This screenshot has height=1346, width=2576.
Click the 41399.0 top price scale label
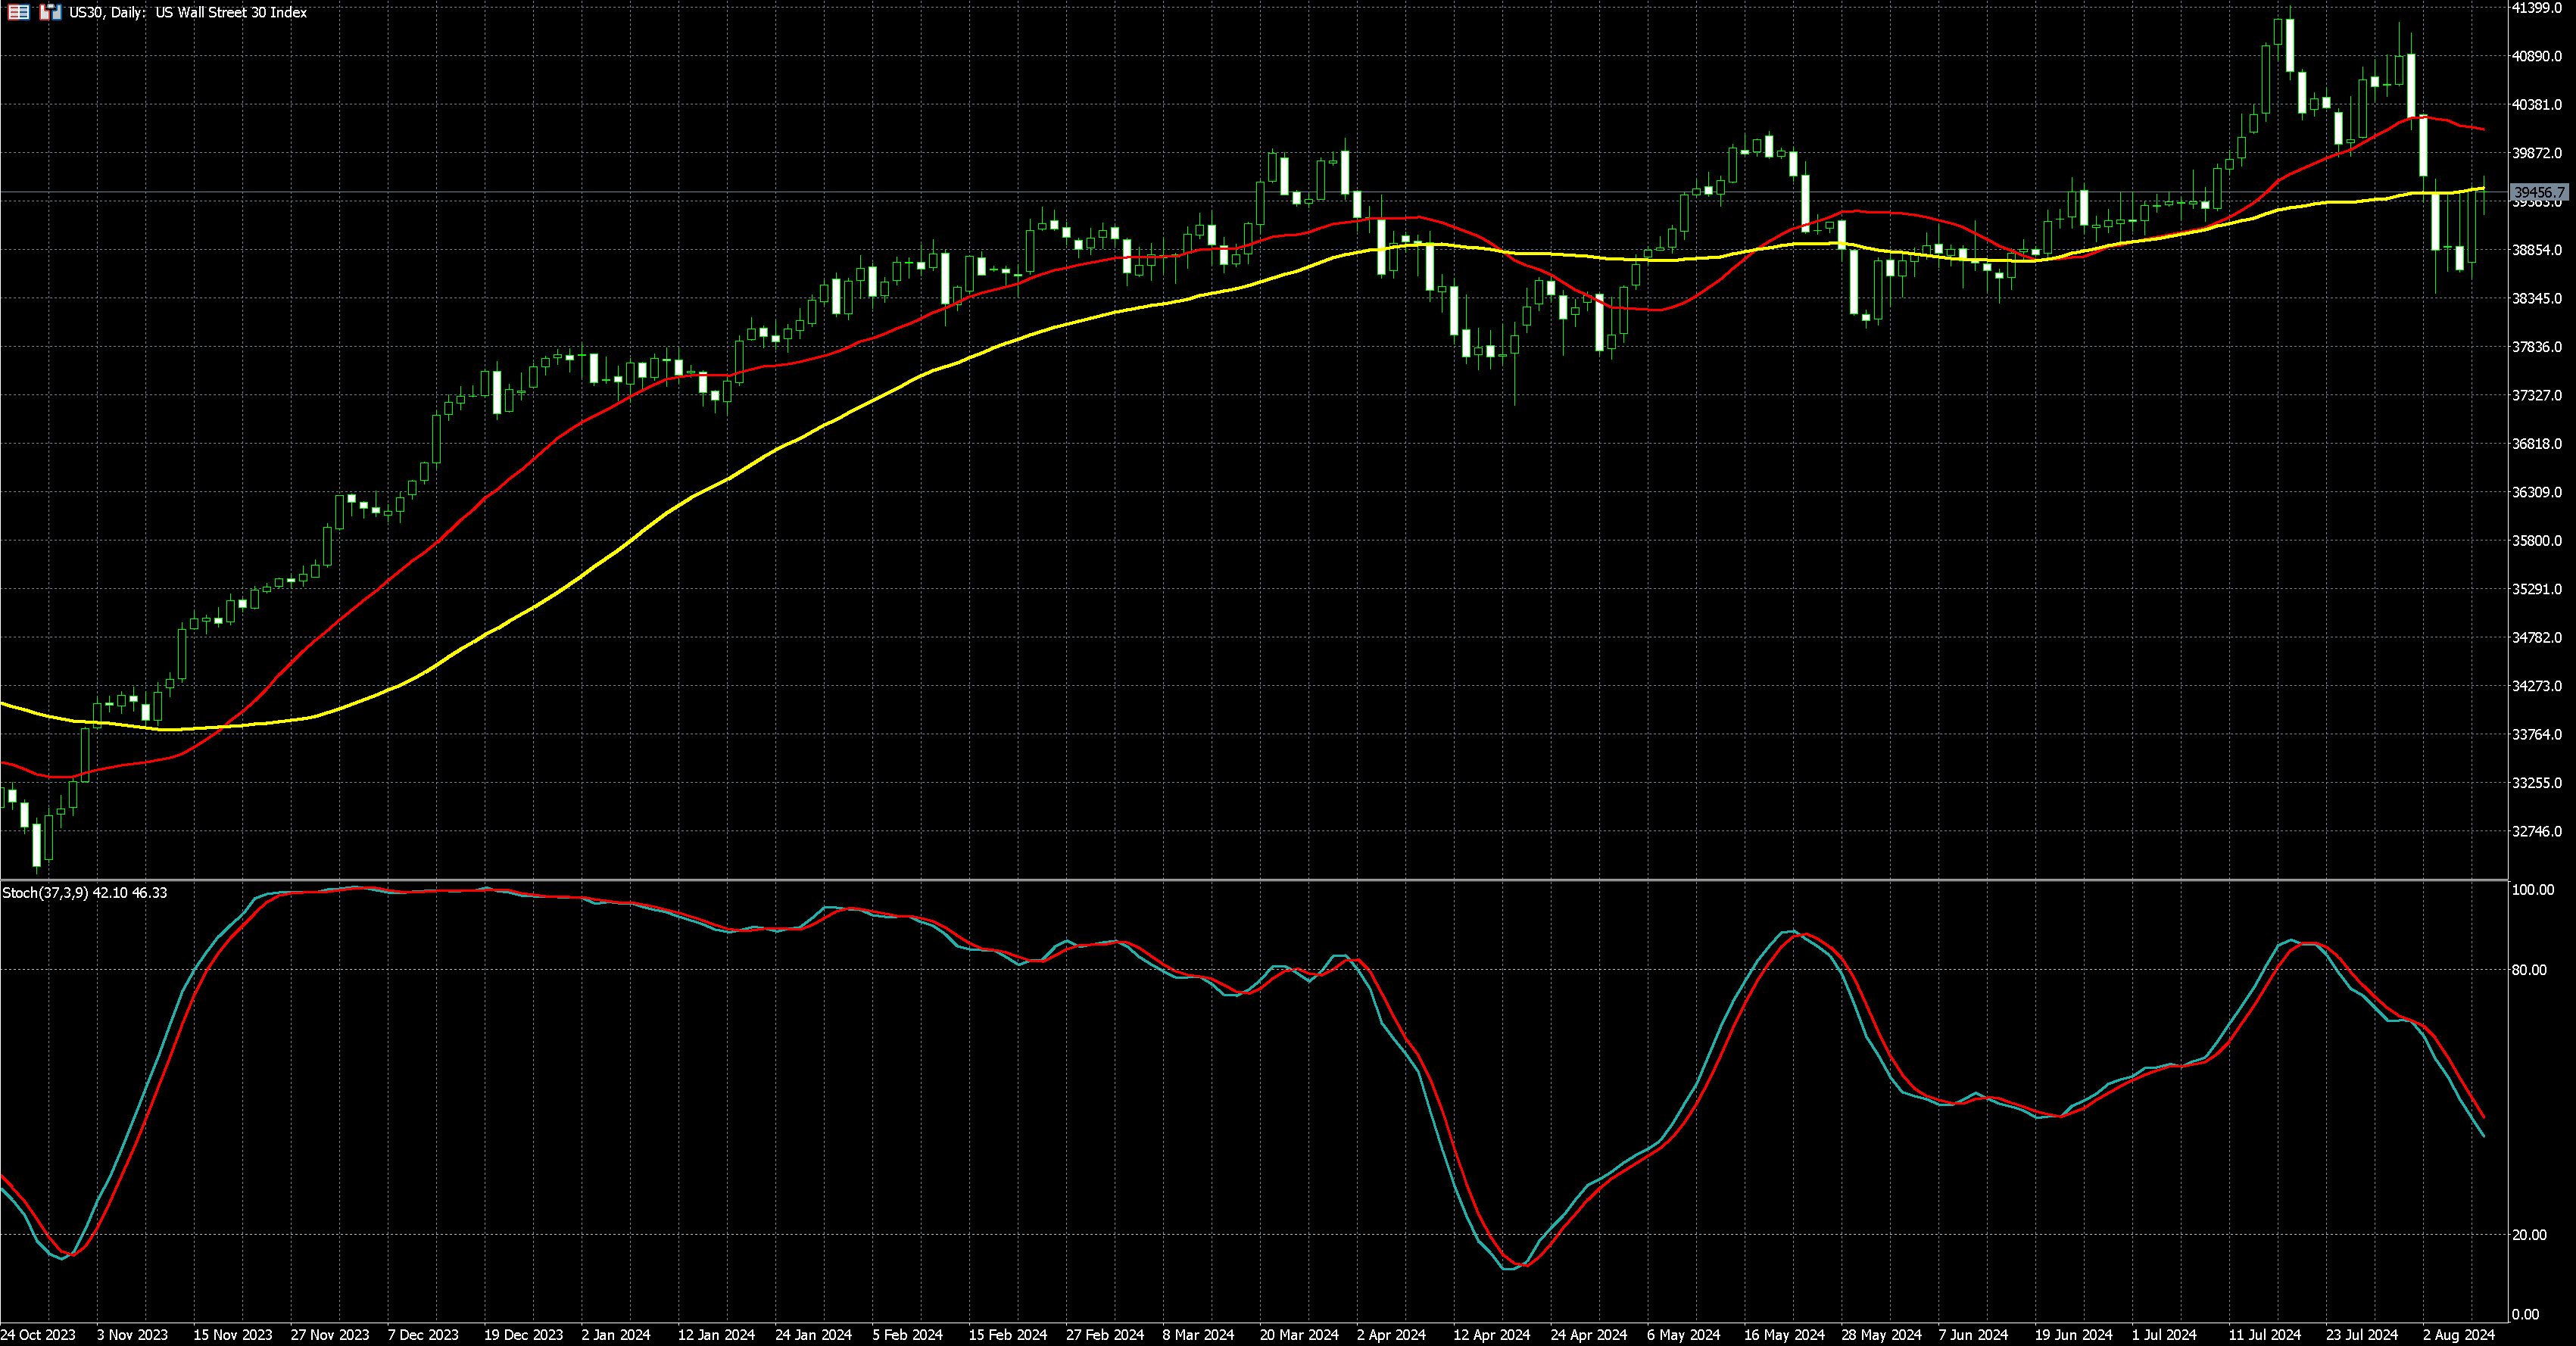2537,8
